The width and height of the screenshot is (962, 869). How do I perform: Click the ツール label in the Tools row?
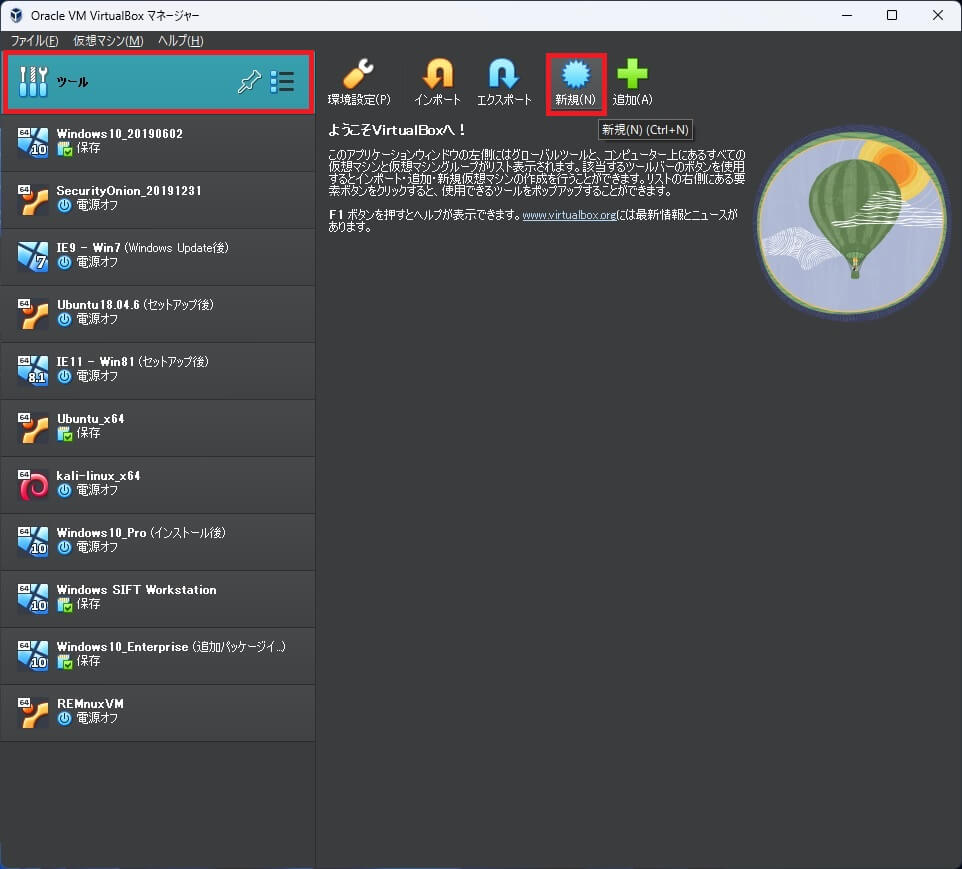[x=72, y=82]
